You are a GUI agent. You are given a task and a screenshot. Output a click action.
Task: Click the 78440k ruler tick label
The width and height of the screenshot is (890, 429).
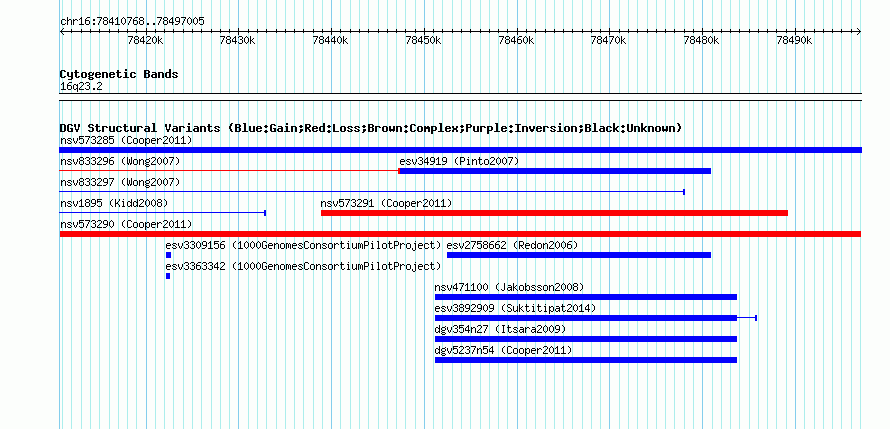point(331,40)
